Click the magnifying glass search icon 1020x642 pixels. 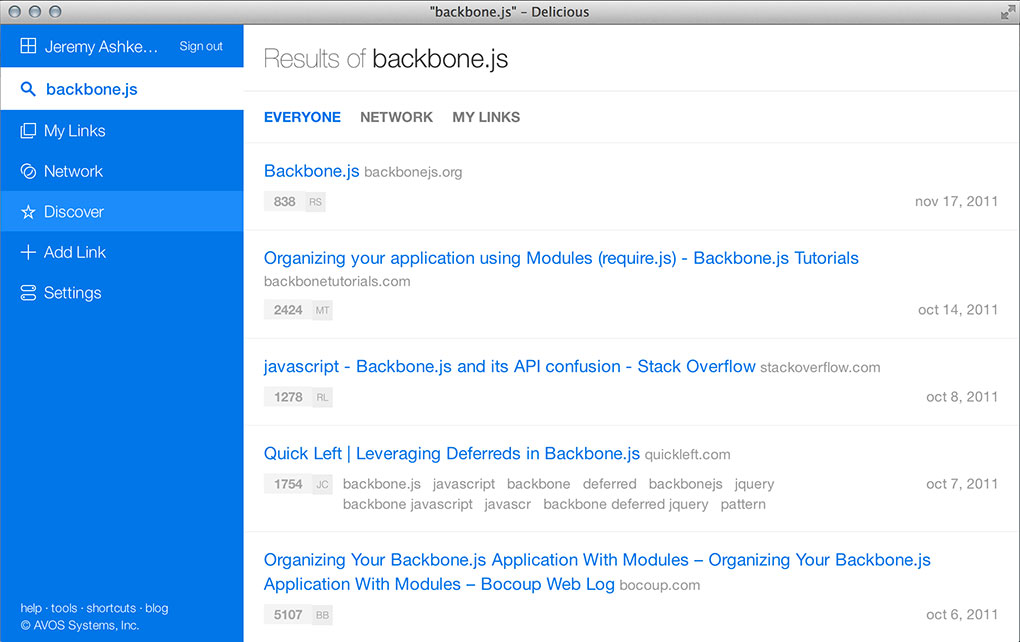[28, 89]
